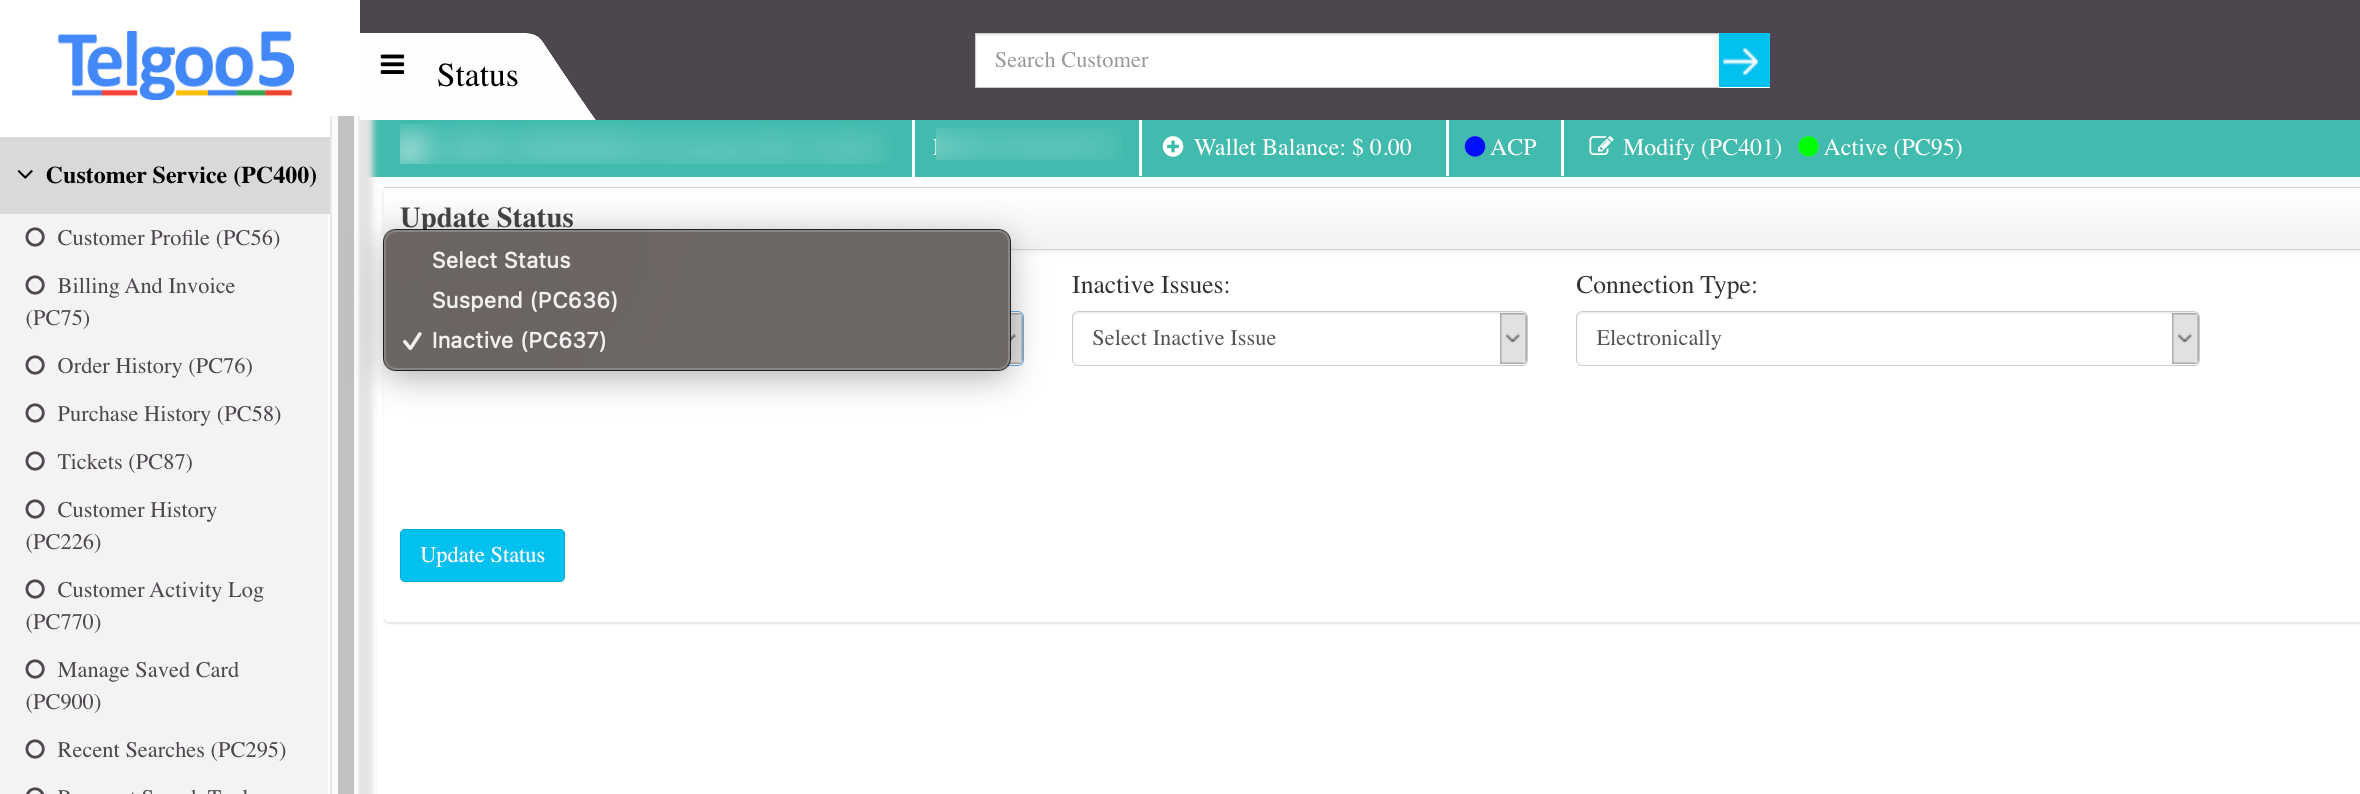
Task: Open Customer History (PC226)
Action: (x=121, y=525)
